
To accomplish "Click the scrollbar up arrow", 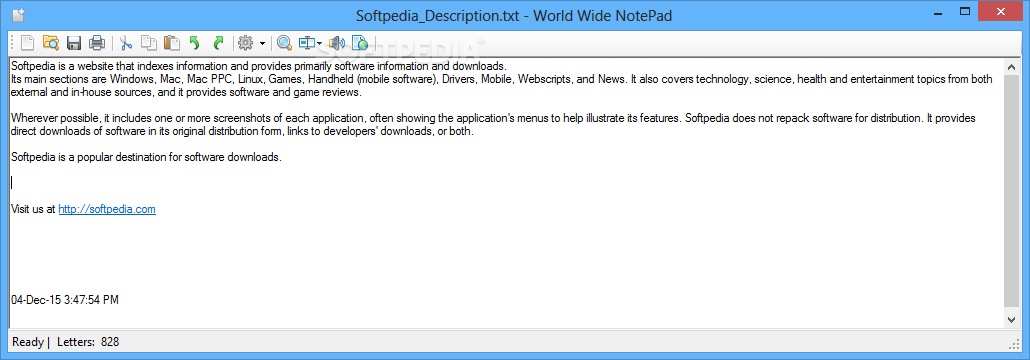I will tap(1011, 67).
